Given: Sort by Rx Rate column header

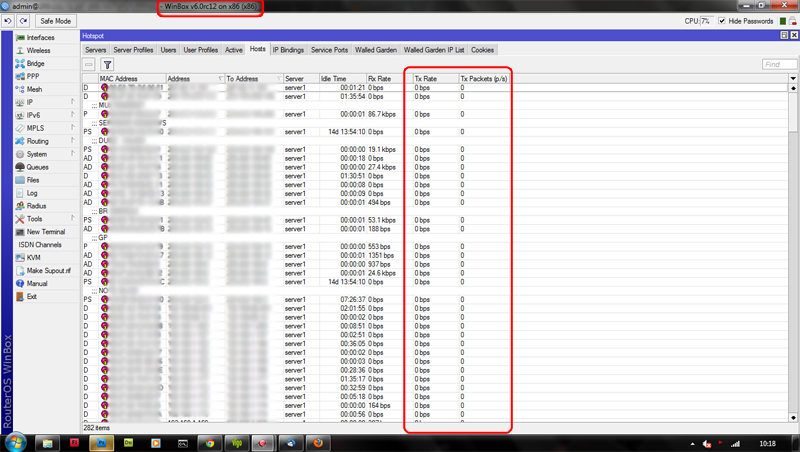Looking at the screenshot, I should coord(390,79).
